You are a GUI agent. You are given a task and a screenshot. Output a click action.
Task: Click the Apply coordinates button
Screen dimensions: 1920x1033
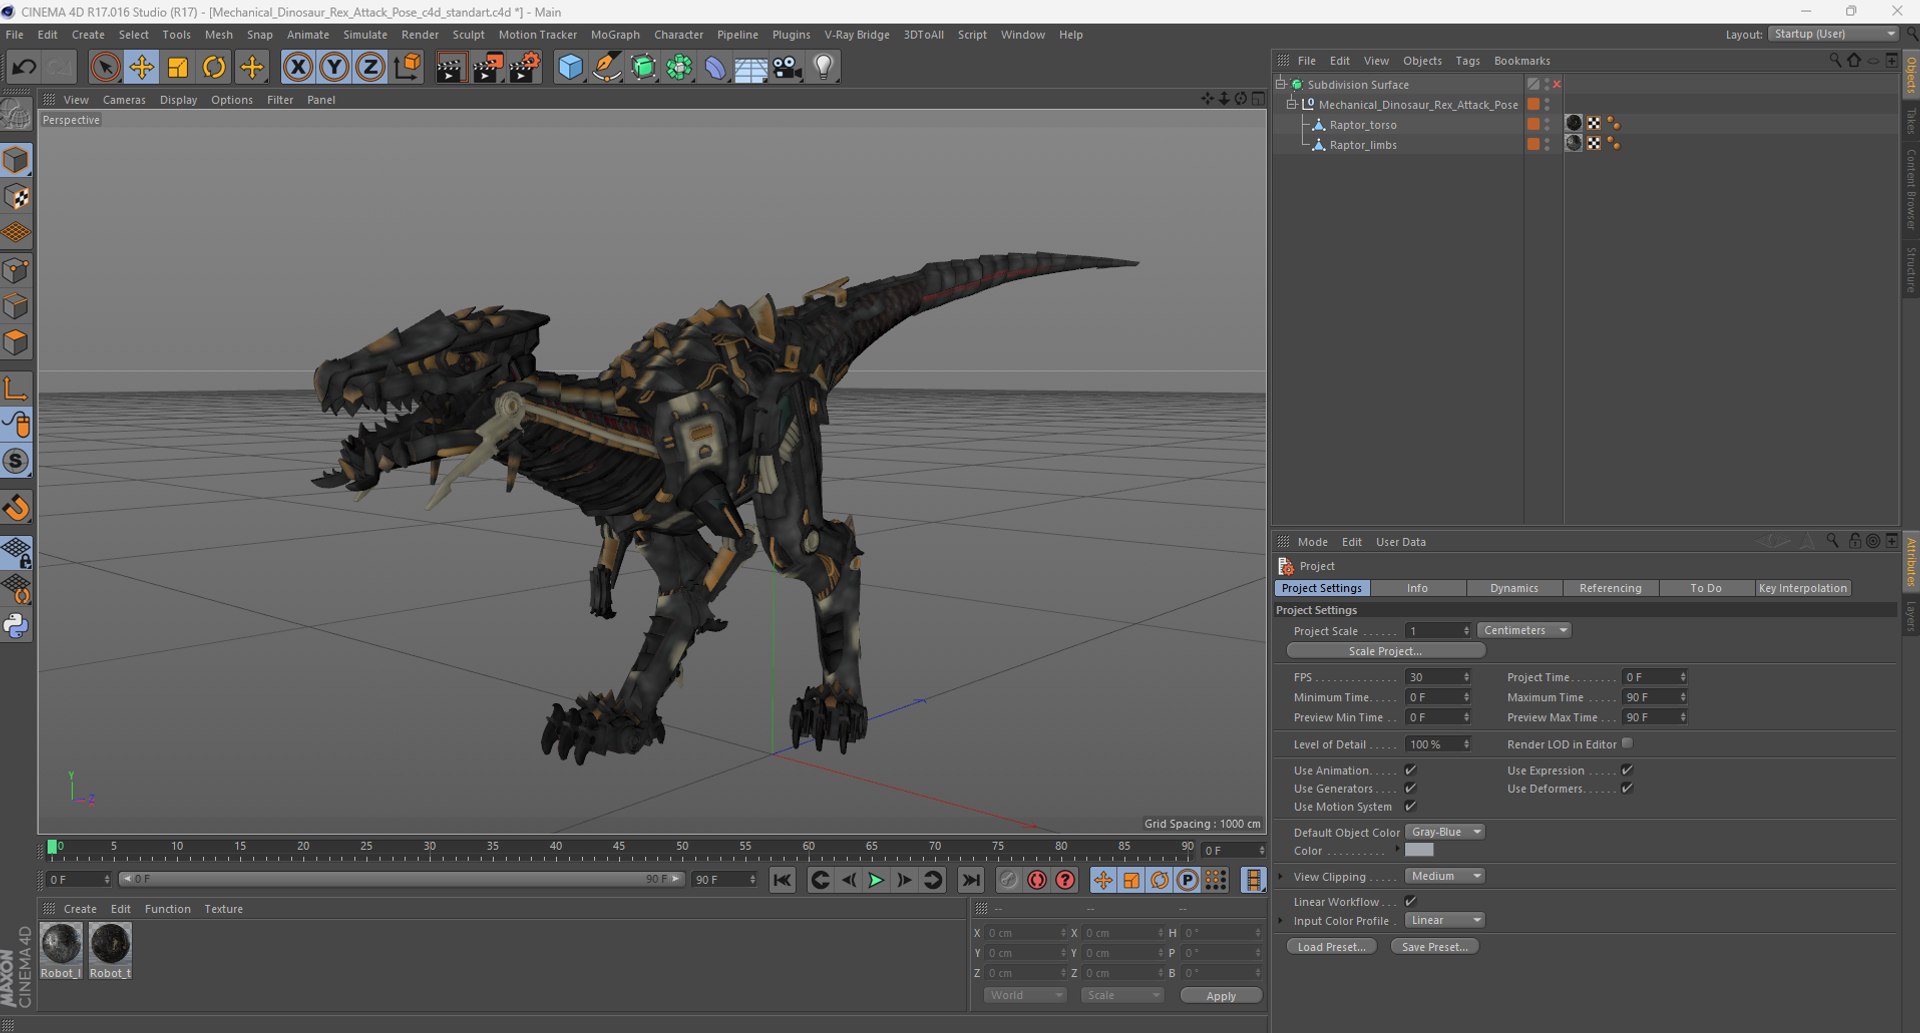point(1221,996)
